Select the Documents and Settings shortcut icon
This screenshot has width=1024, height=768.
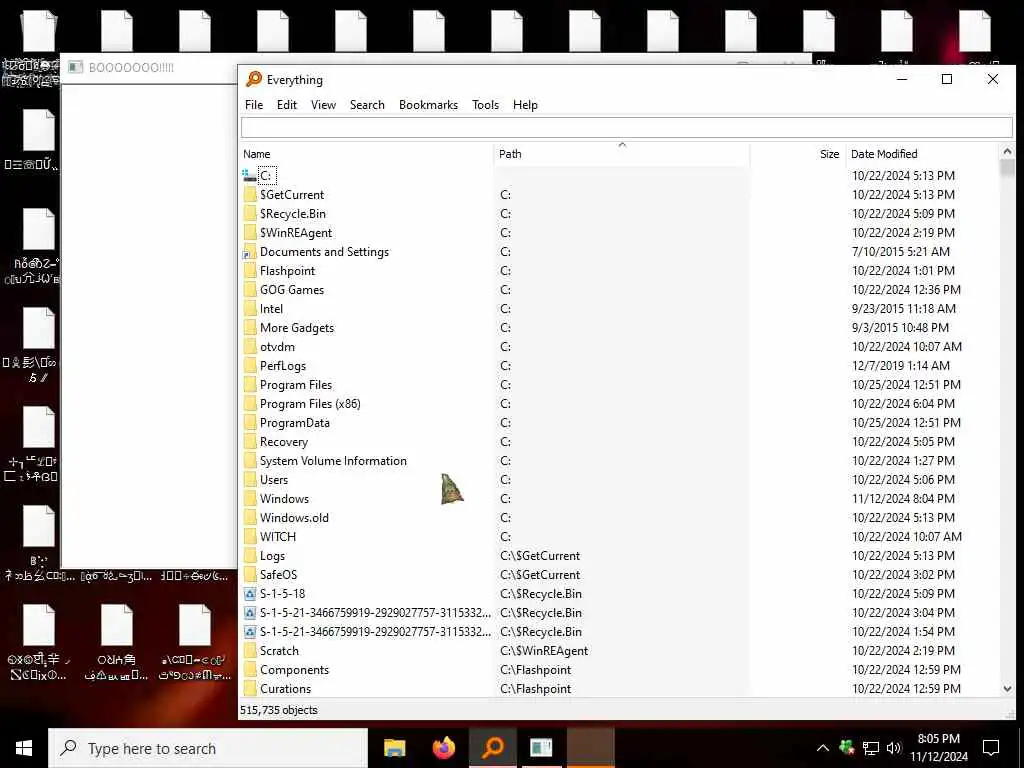[249, 252]
